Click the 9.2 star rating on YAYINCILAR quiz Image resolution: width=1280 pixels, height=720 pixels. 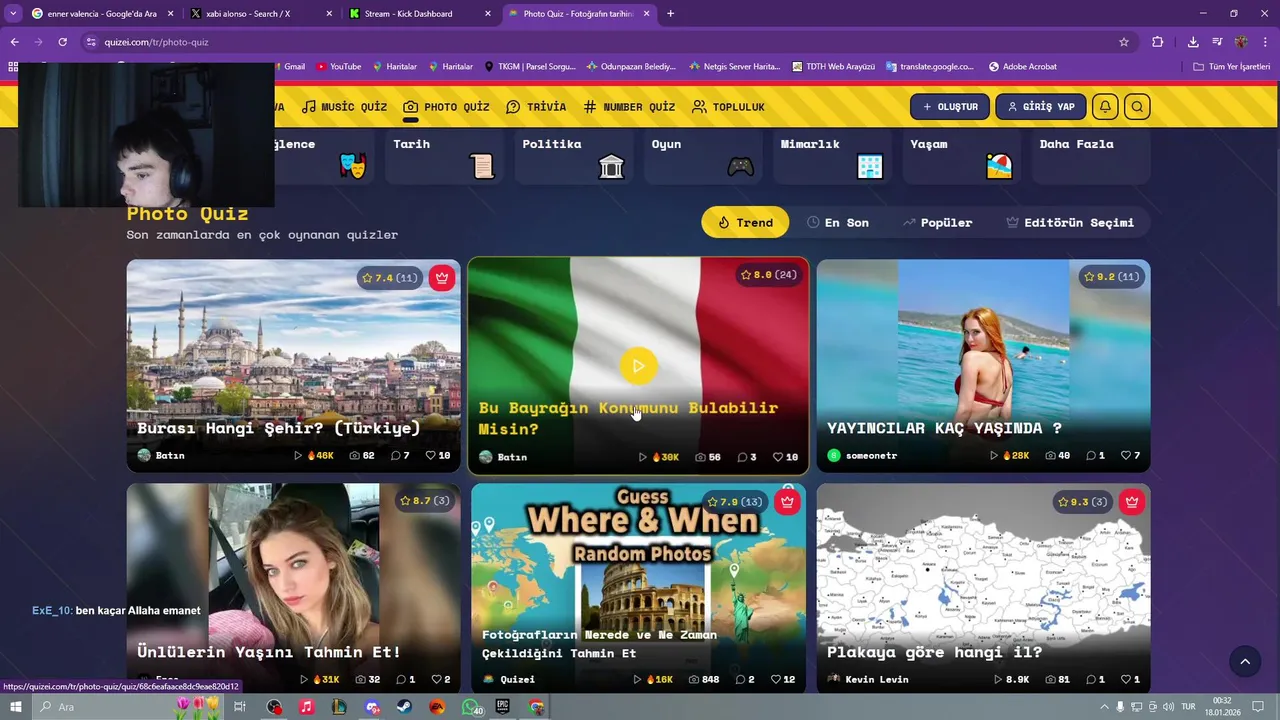pos(1112,276)
